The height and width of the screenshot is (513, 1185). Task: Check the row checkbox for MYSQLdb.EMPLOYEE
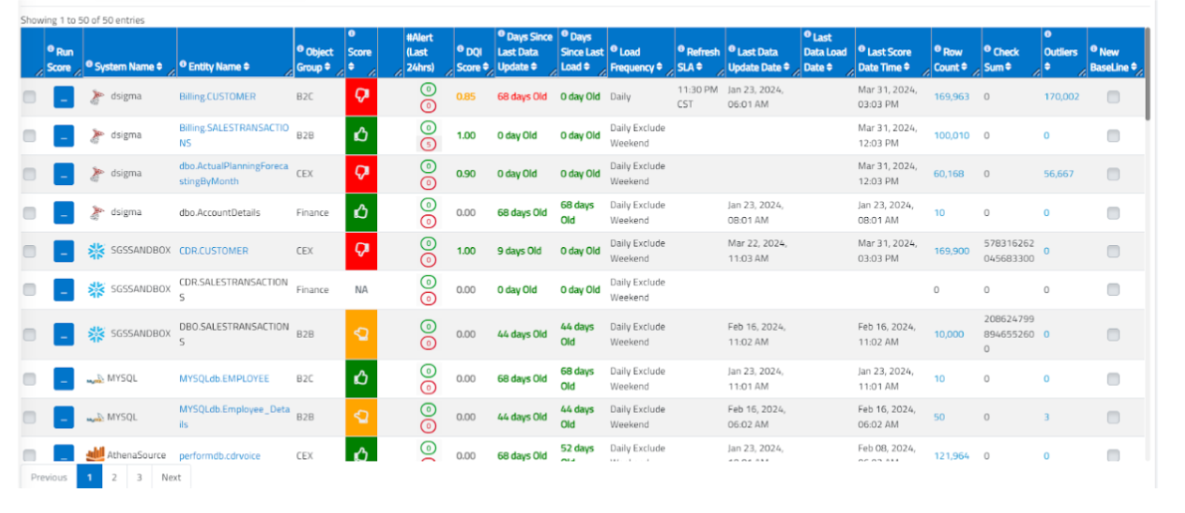[x=30, y=379]
